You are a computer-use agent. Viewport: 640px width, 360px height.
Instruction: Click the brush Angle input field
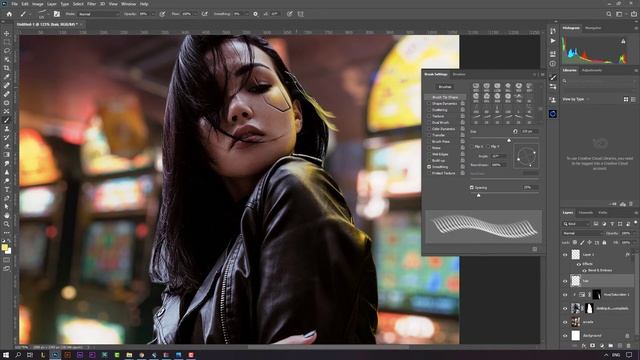point(498,156)
